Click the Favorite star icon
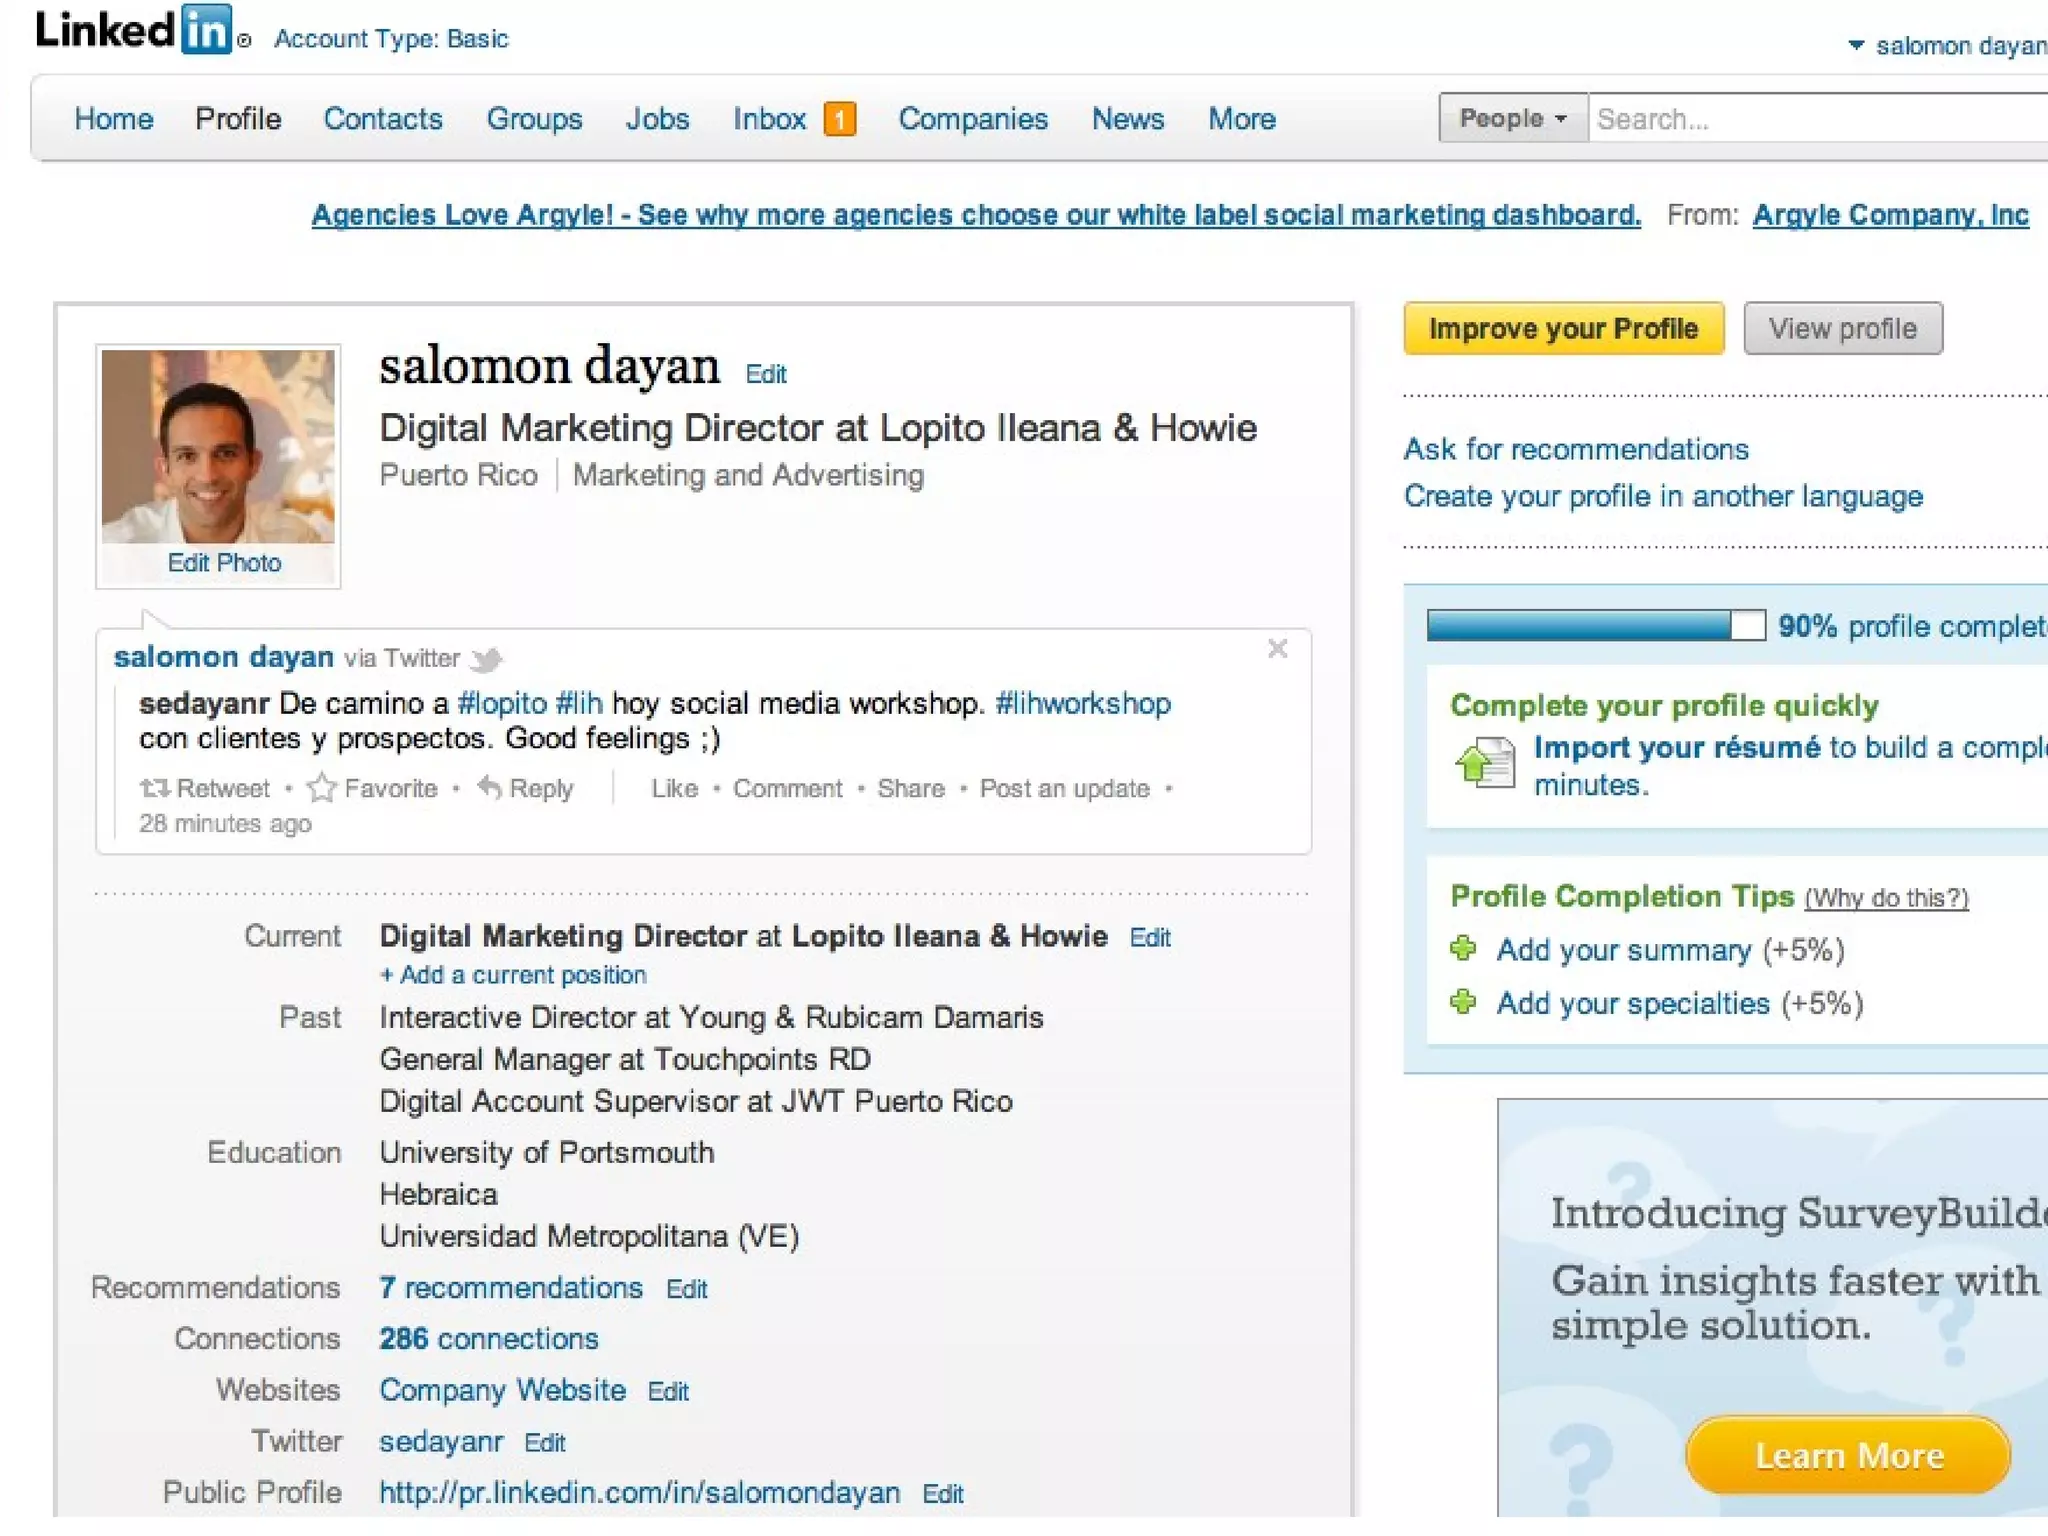Image resolution: width=2048 pixels, height=1536 pixels. pyautogui.click(x=321, y=789)
